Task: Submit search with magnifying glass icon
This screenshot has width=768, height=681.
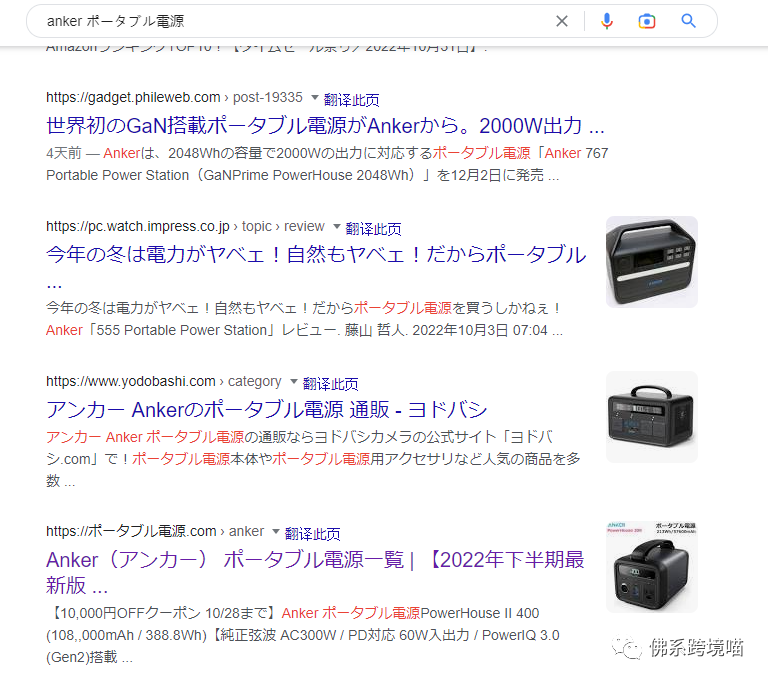Action: click(688, 21)
